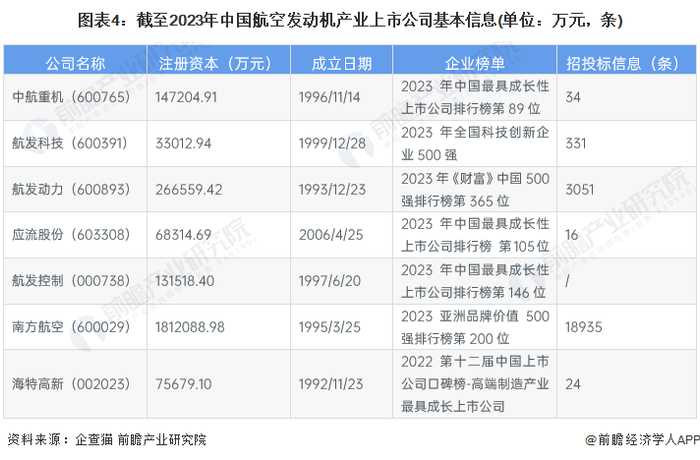Click the slash in 航发控制 bidding cell
The height and width of the screenshot is (460, 700).
point(567,281)
